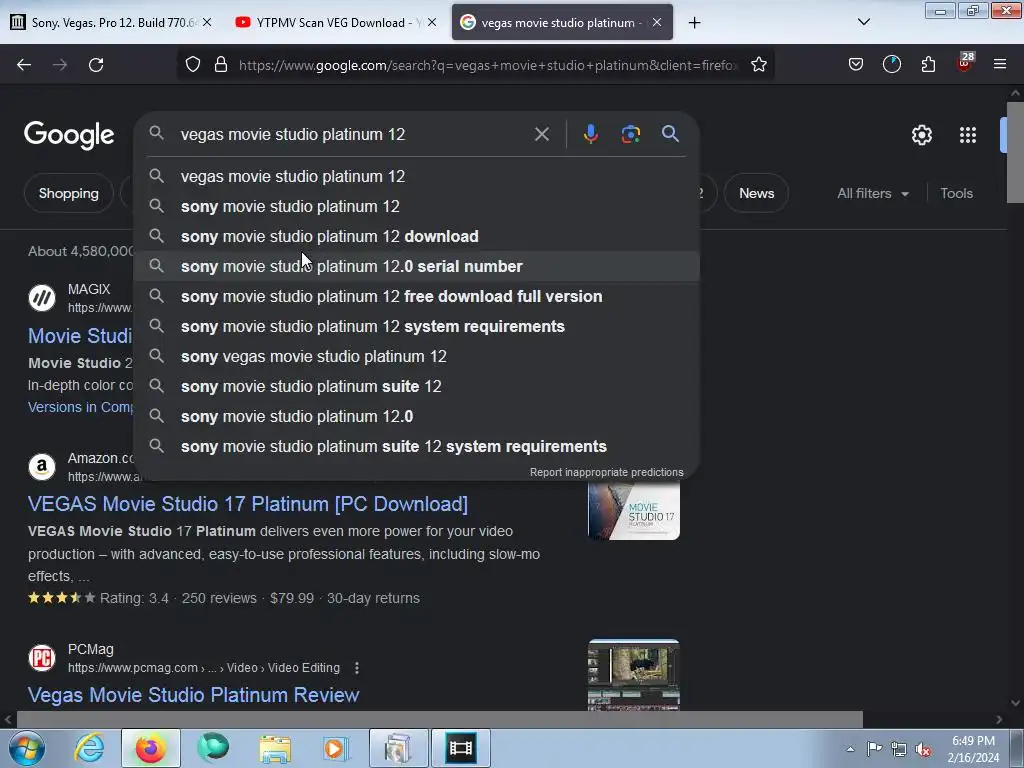Reload the current page
Viewport: 1024px width, 768px height.
click(96, 65)
